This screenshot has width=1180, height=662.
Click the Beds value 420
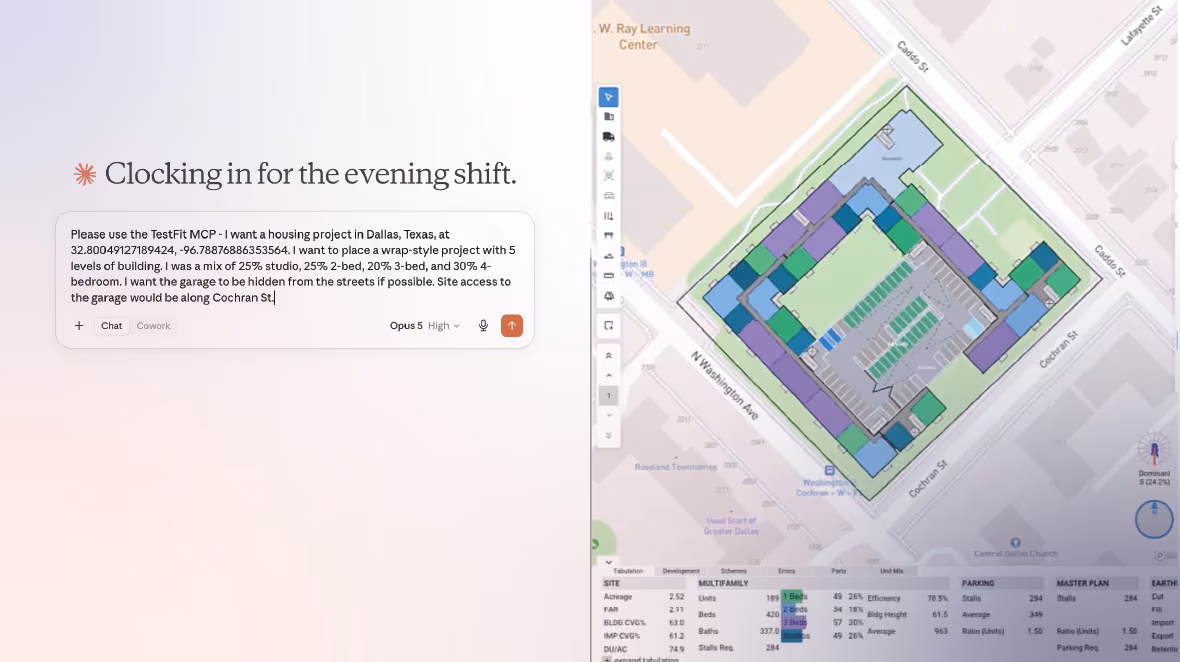tap(772, 615)
